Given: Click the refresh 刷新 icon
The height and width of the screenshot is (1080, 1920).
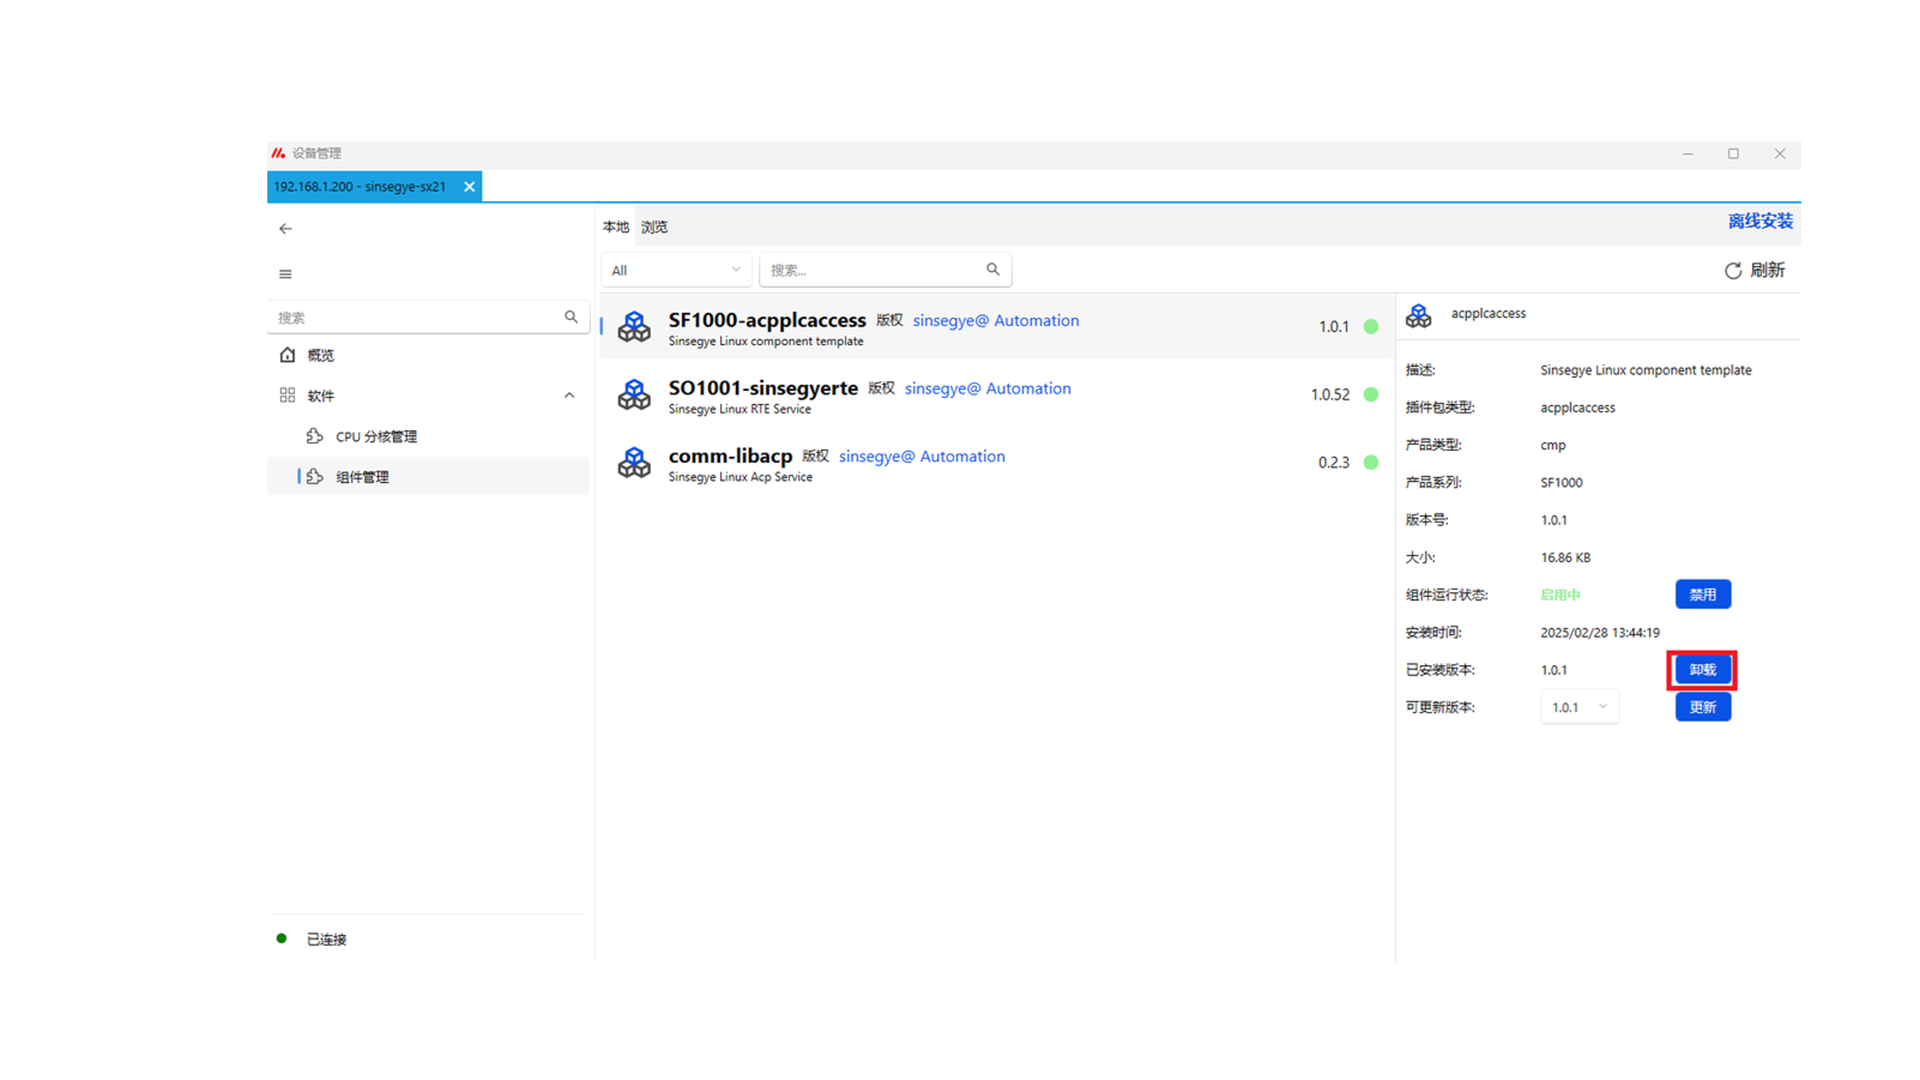Looking at the screenshot, I should (x=1733, y=271).
